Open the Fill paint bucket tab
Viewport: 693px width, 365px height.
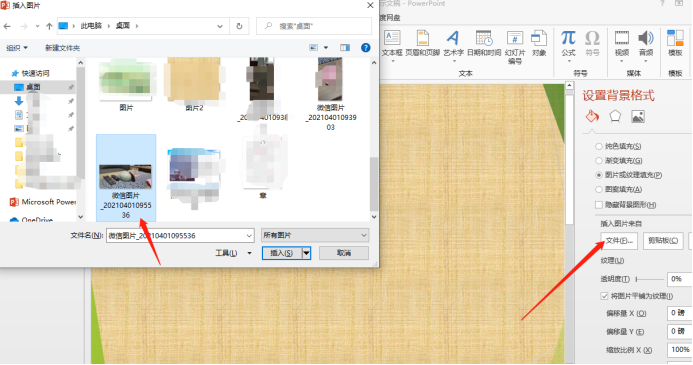pyautogui.click(x=592, y=117)
